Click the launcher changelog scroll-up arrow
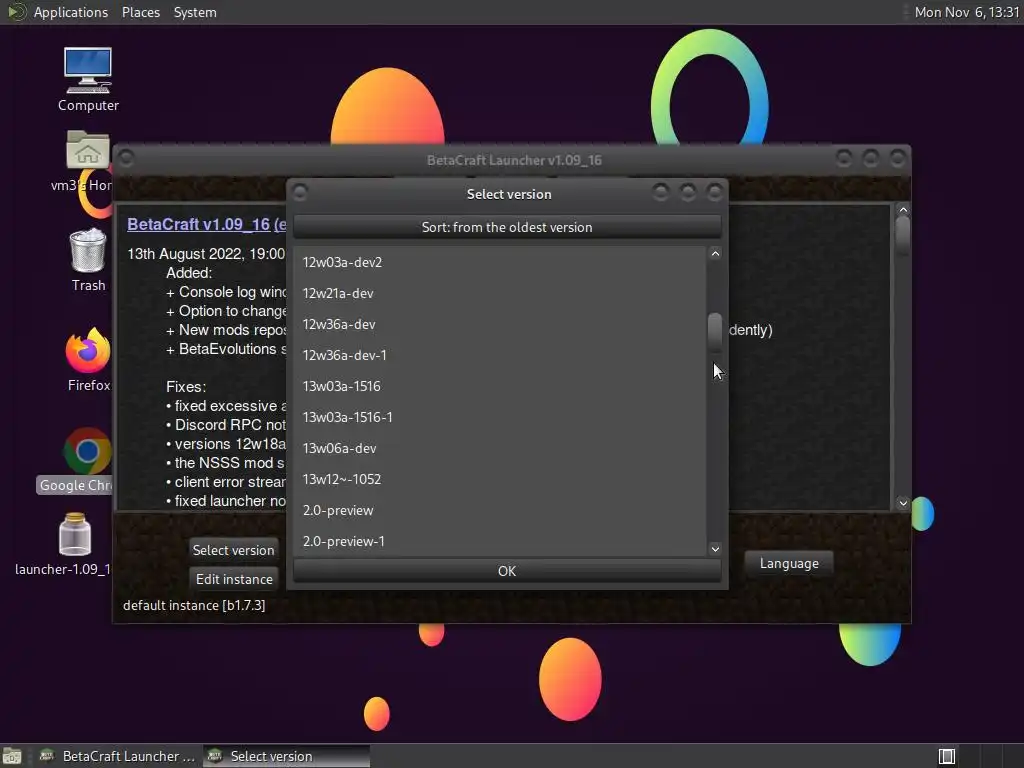1024x768 pixels. pyautogui.click(x=903, y=210)
